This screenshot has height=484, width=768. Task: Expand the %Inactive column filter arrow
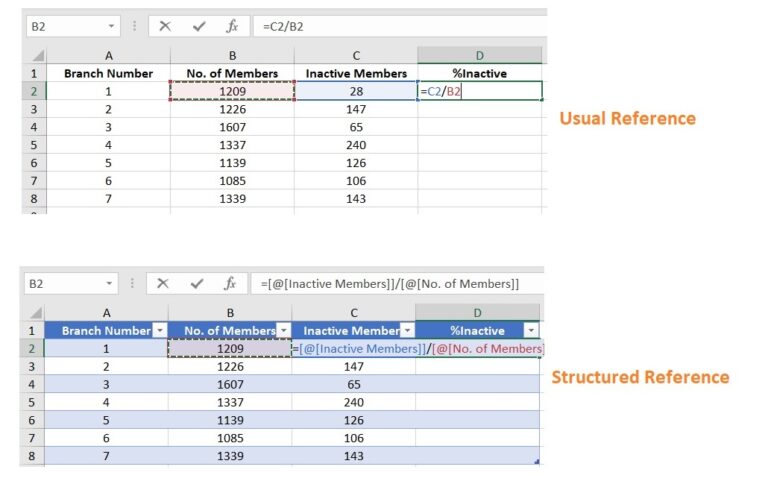(x=531, y=330)
